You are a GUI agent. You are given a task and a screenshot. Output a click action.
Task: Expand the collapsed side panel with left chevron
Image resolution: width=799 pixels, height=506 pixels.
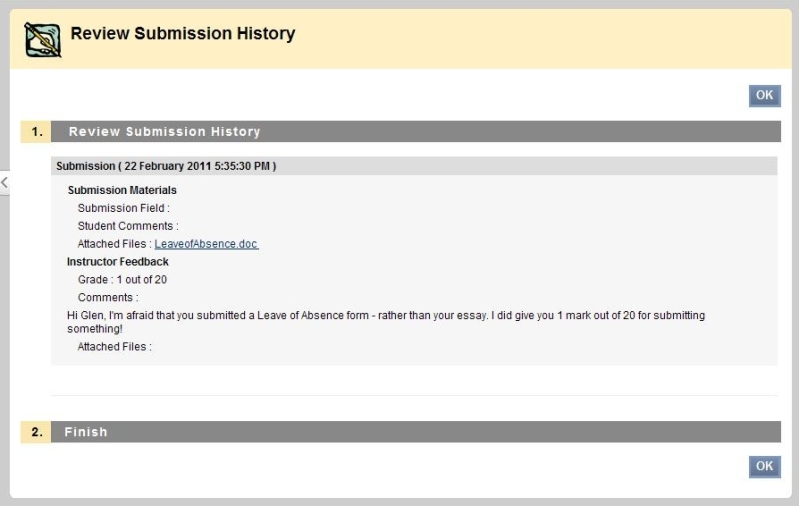point(5,182)
